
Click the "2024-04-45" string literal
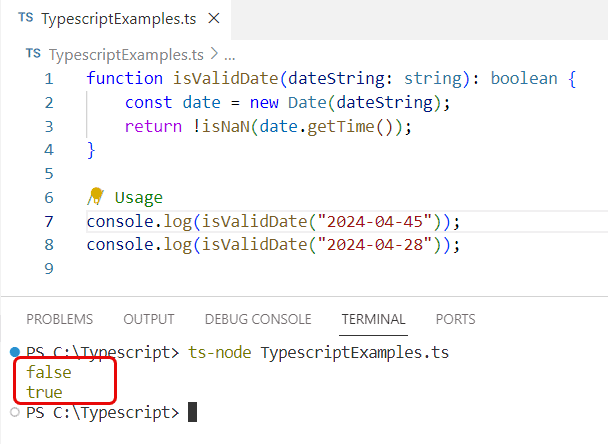tap(374, 222)
